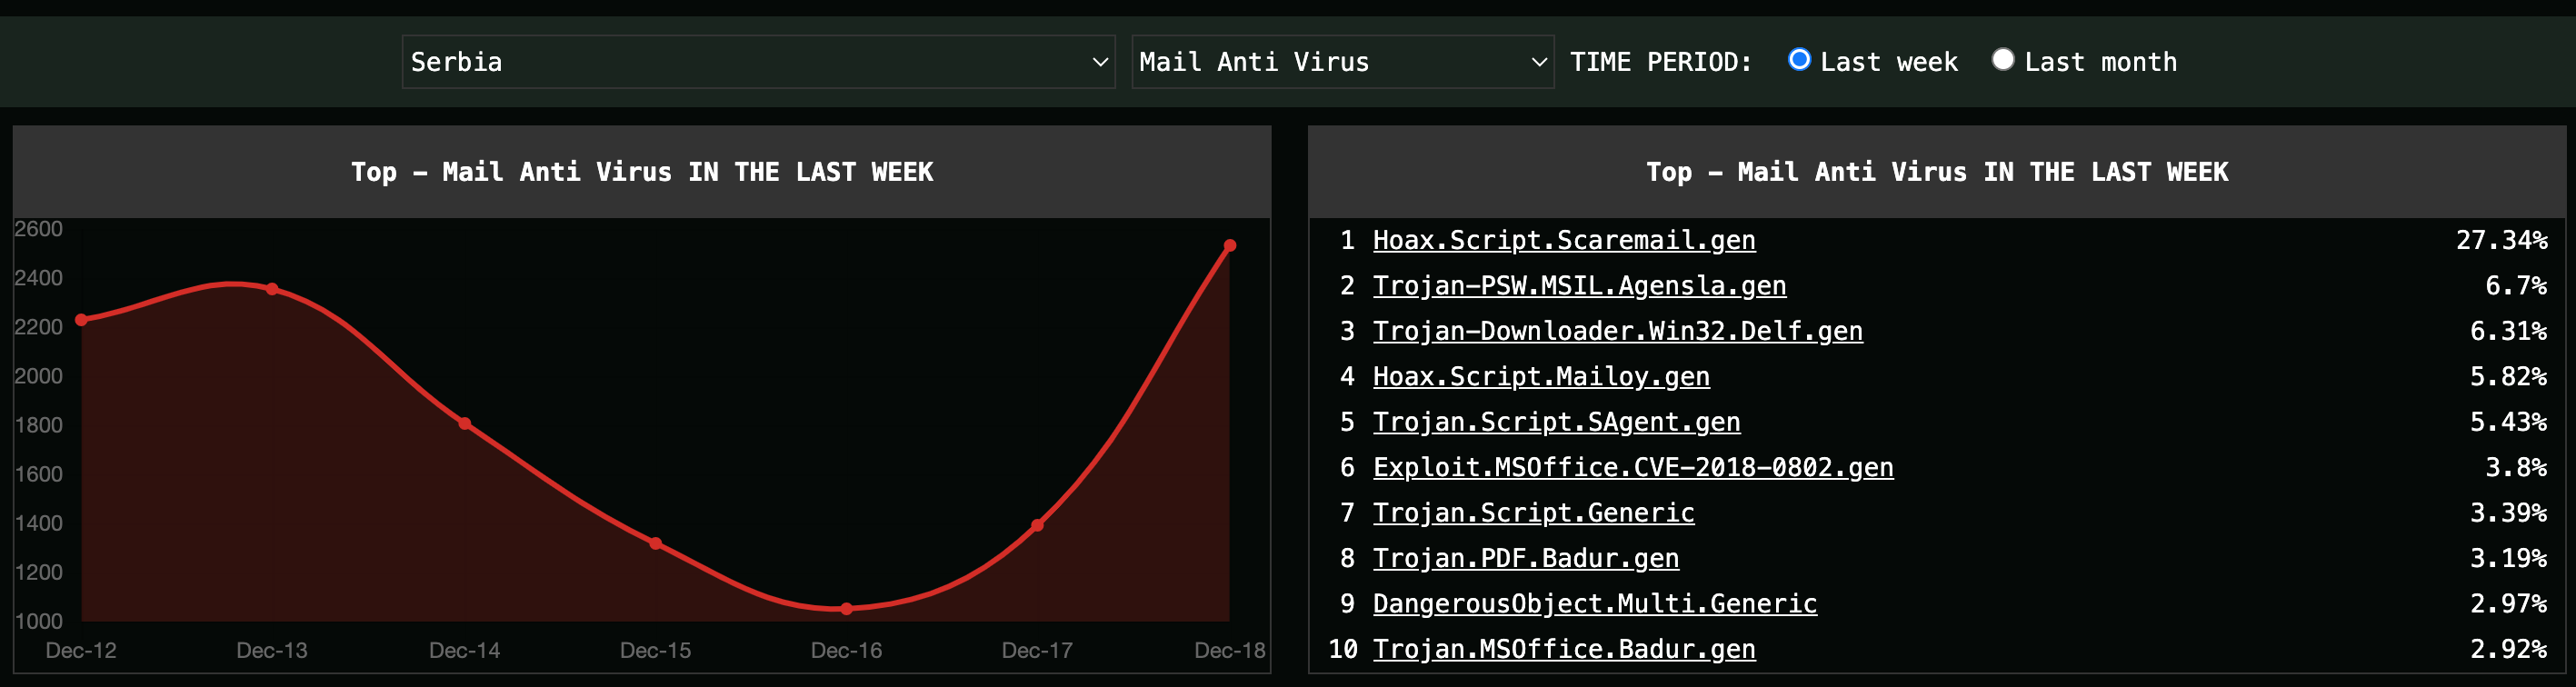Open Trojan.MSOffice.Badur.gen link
2576x687 pixels.
[1563, 649]
